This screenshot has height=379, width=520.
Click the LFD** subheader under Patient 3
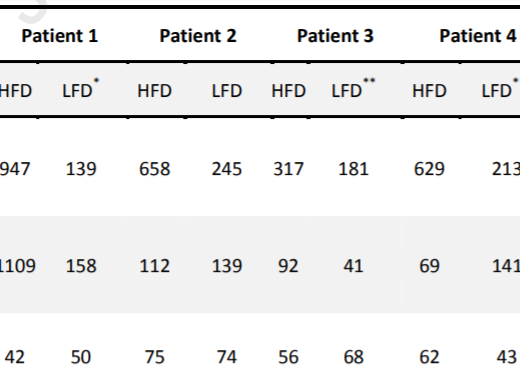point(353,88)
